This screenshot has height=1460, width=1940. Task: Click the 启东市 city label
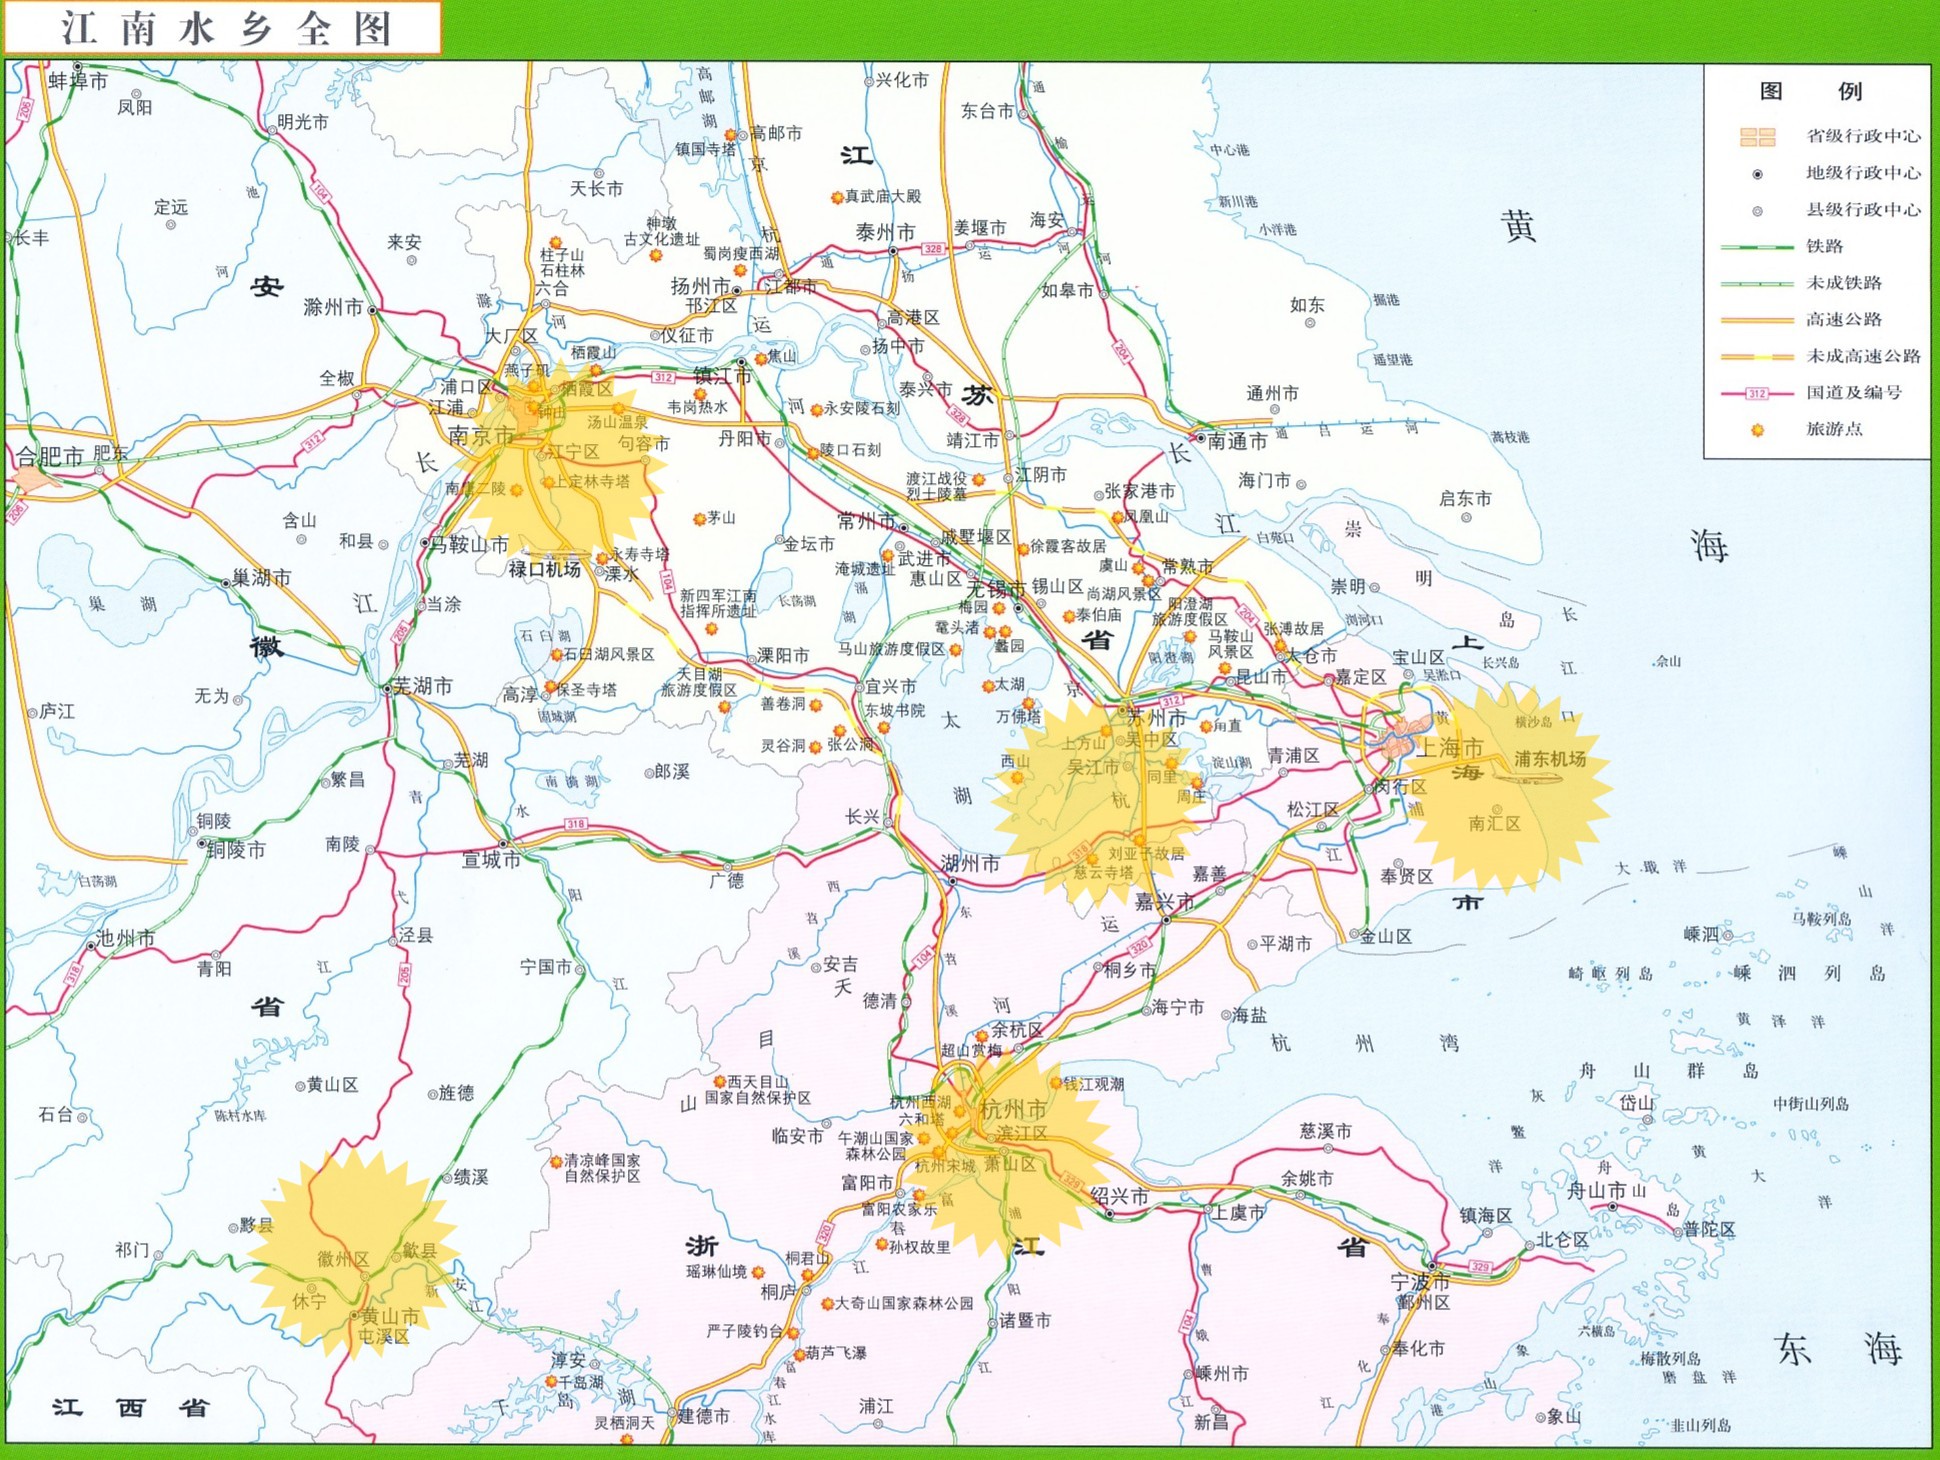pos(1465,499)
